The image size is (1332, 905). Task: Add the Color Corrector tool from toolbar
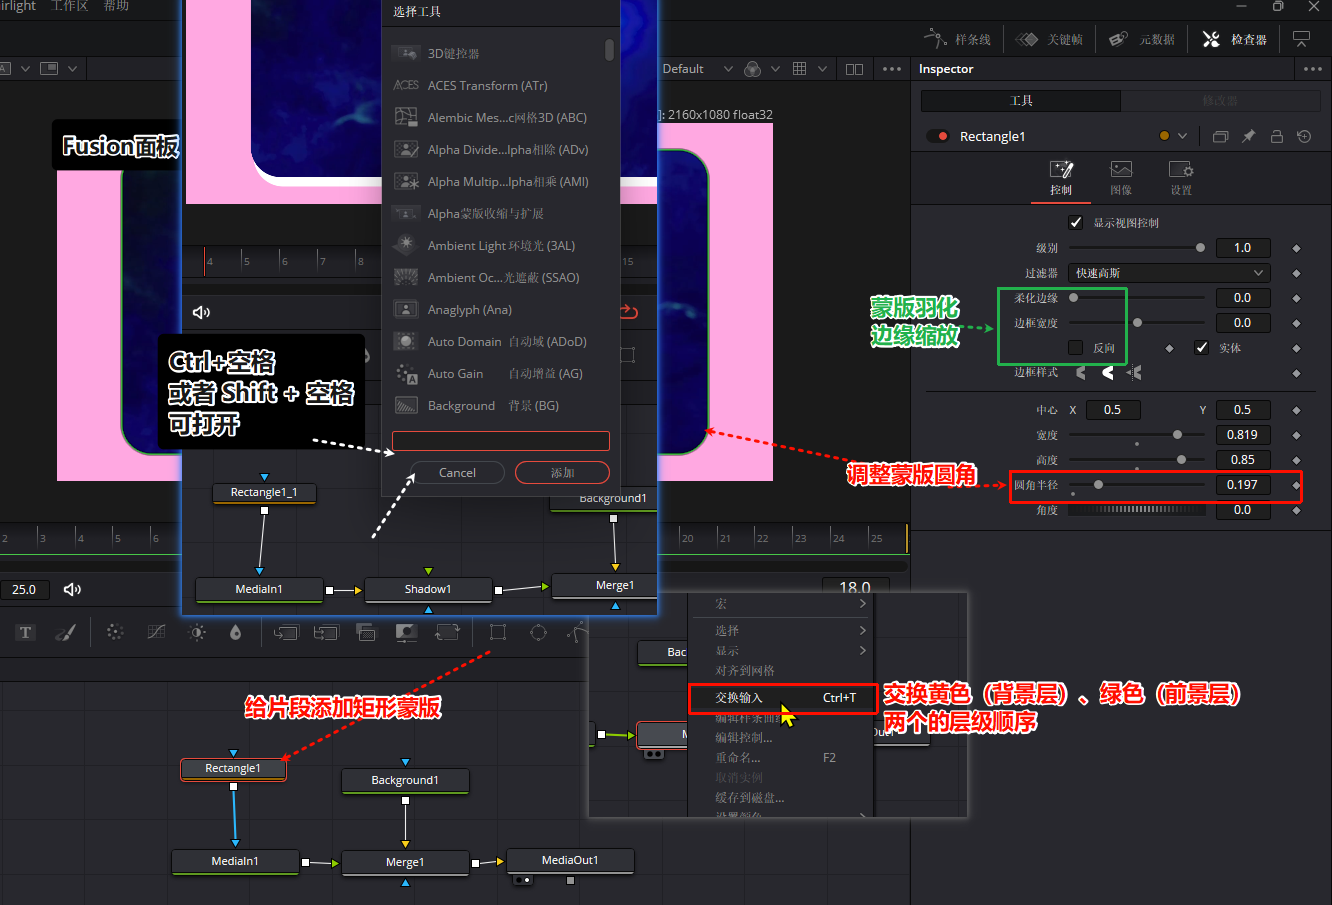pos(115,632)
